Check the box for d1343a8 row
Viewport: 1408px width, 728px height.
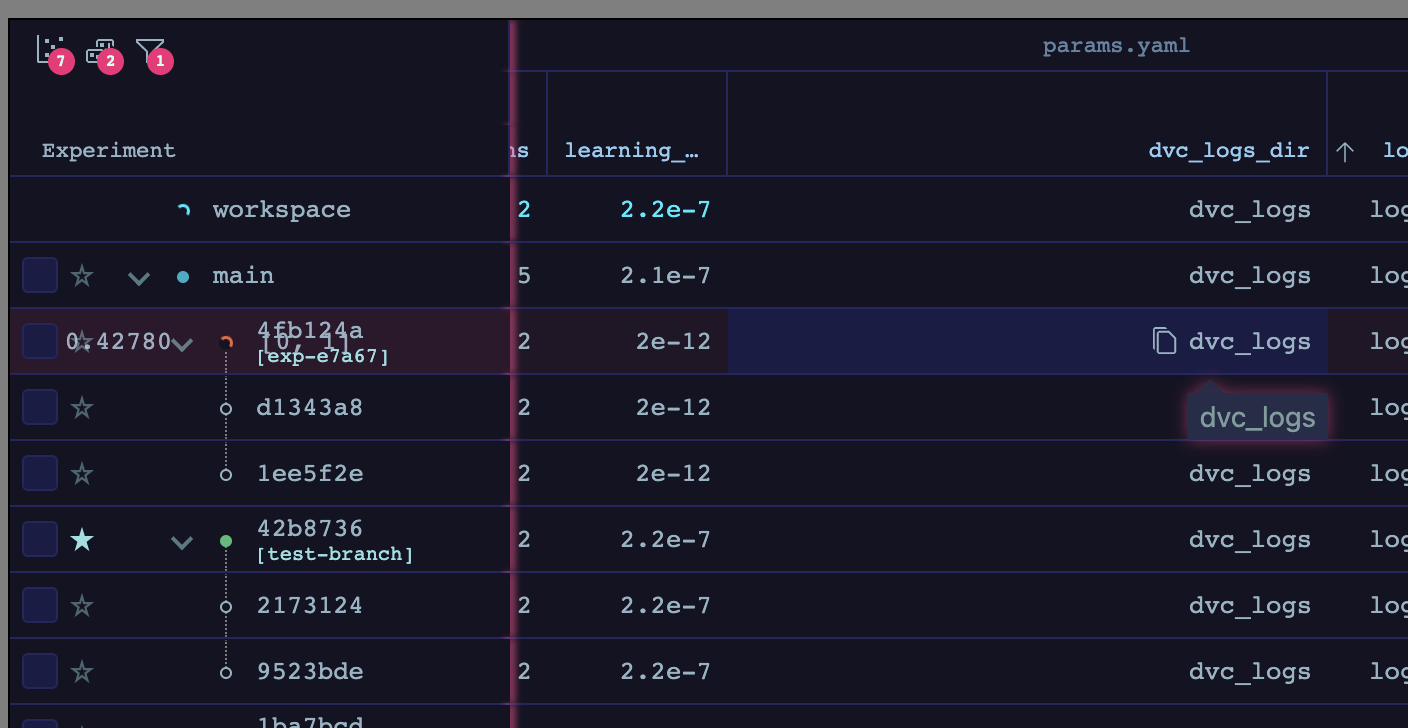[x=40, y=407]
